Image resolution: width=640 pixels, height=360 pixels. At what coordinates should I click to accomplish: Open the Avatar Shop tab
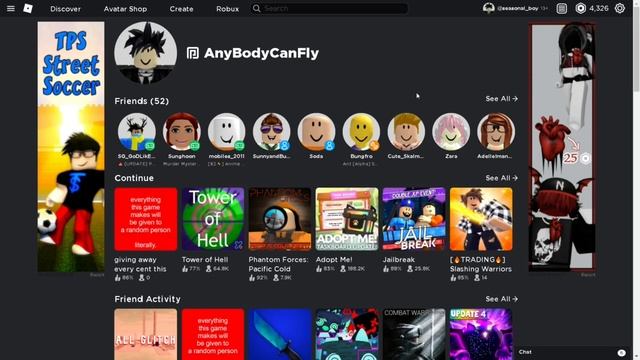click(x=125, y=9)
